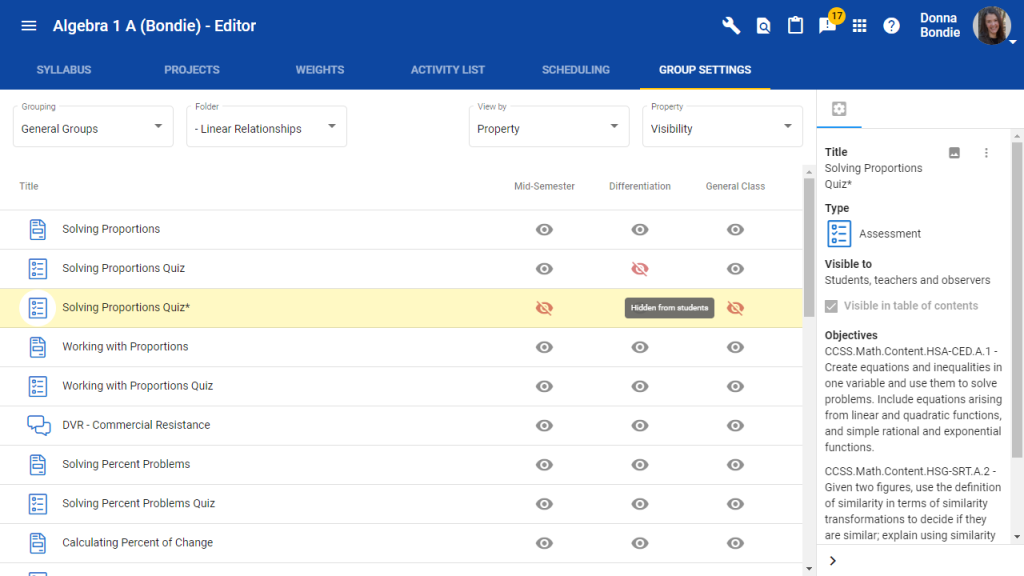Select the DVR - Commercial Resistance activity
1024x576 pixels.
coord(136,425)
